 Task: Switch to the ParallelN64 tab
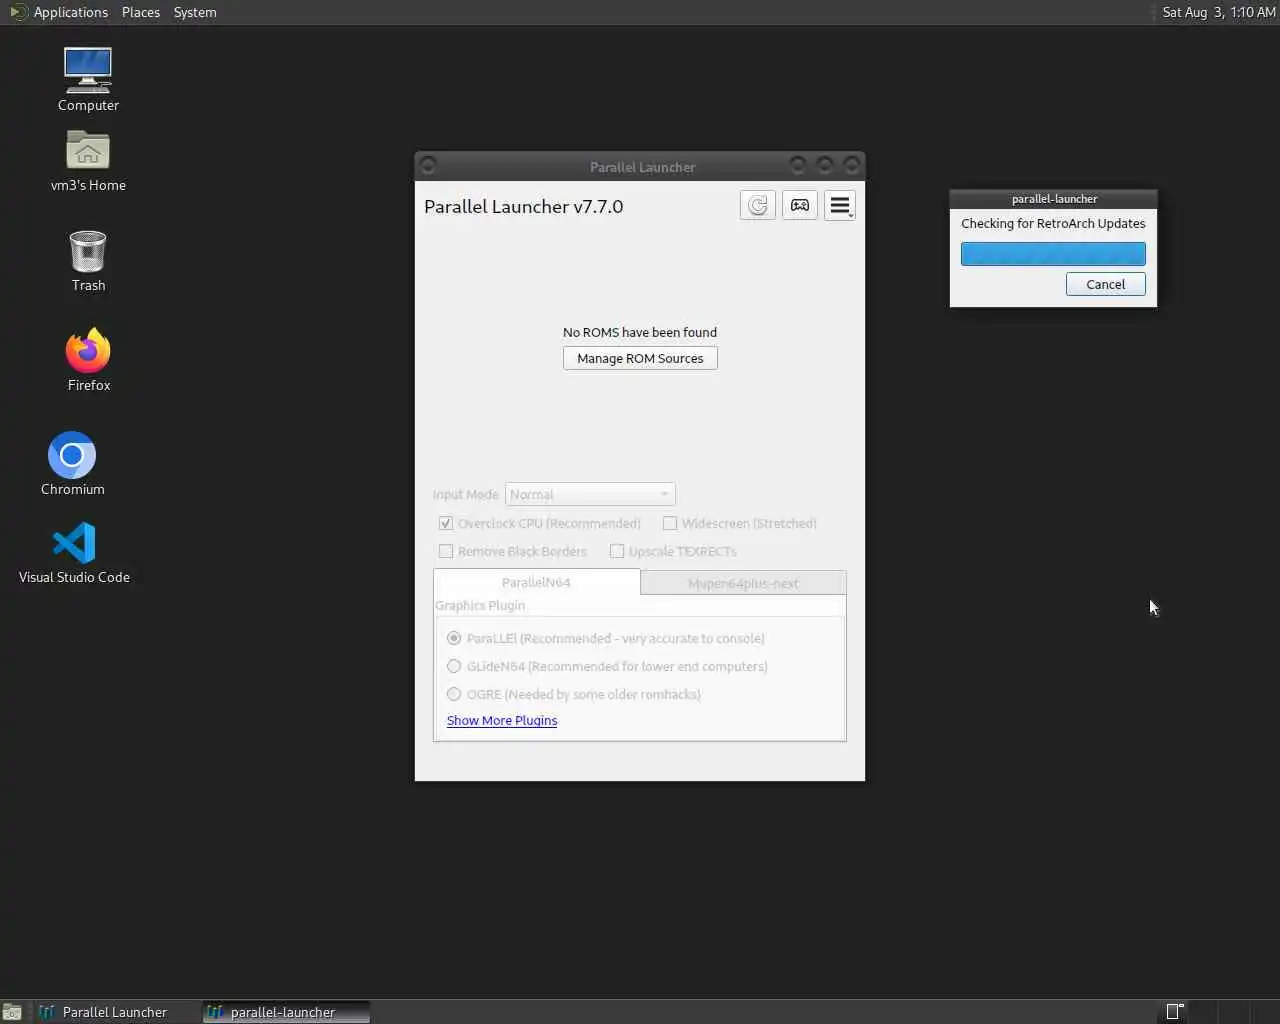[536, 582]
